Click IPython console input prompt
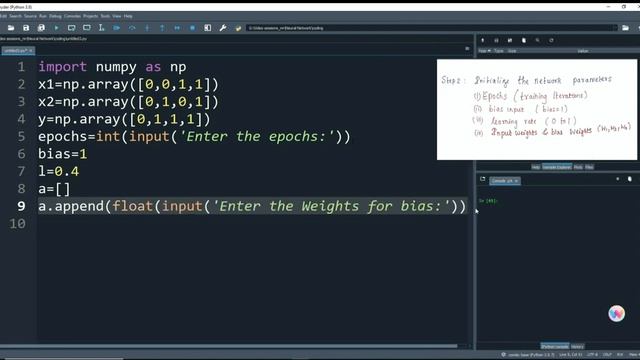 tap(488, 201)
